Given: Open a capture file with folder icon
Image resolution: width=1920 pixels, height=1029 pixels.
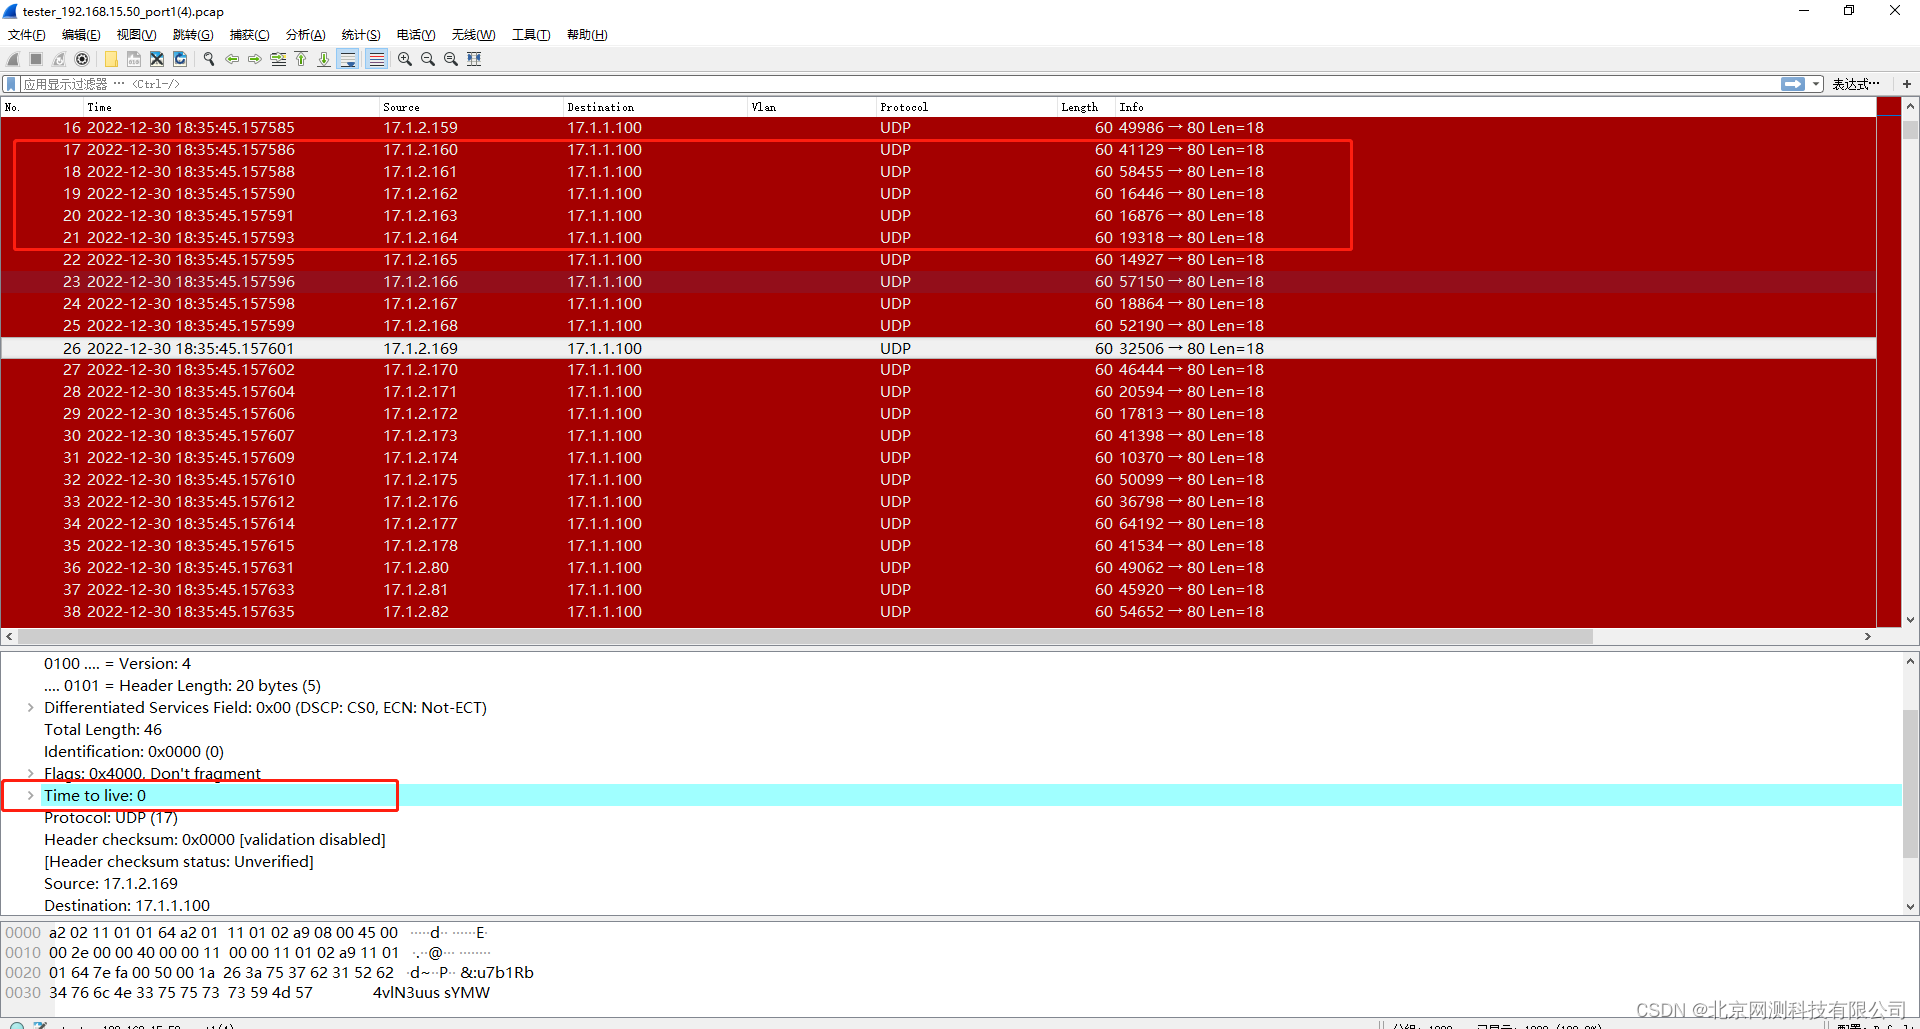Looking at the screenshot, I should click(110, 59).
